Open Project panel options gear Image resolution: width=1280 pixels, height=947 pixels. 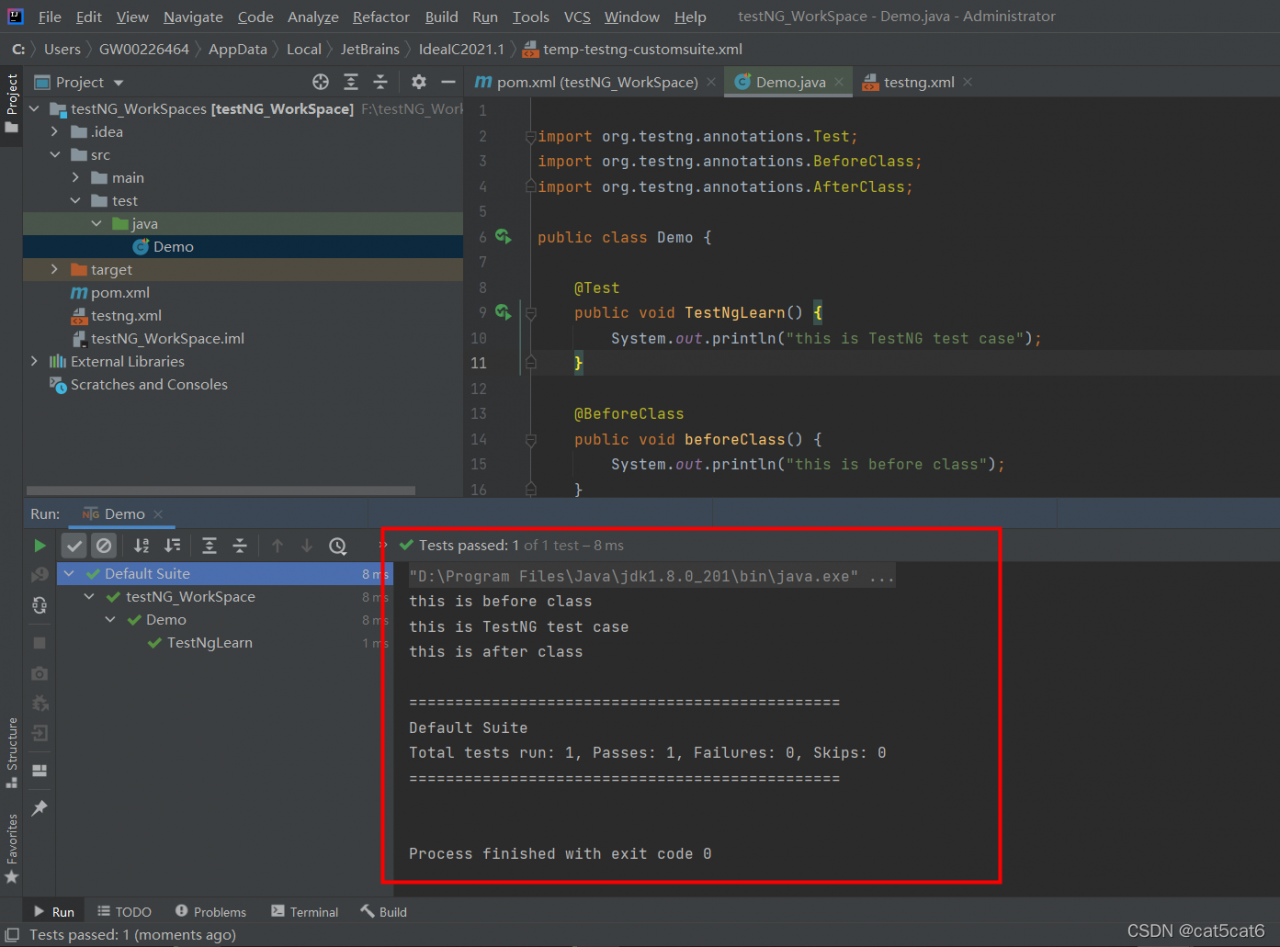click(418, 82)
